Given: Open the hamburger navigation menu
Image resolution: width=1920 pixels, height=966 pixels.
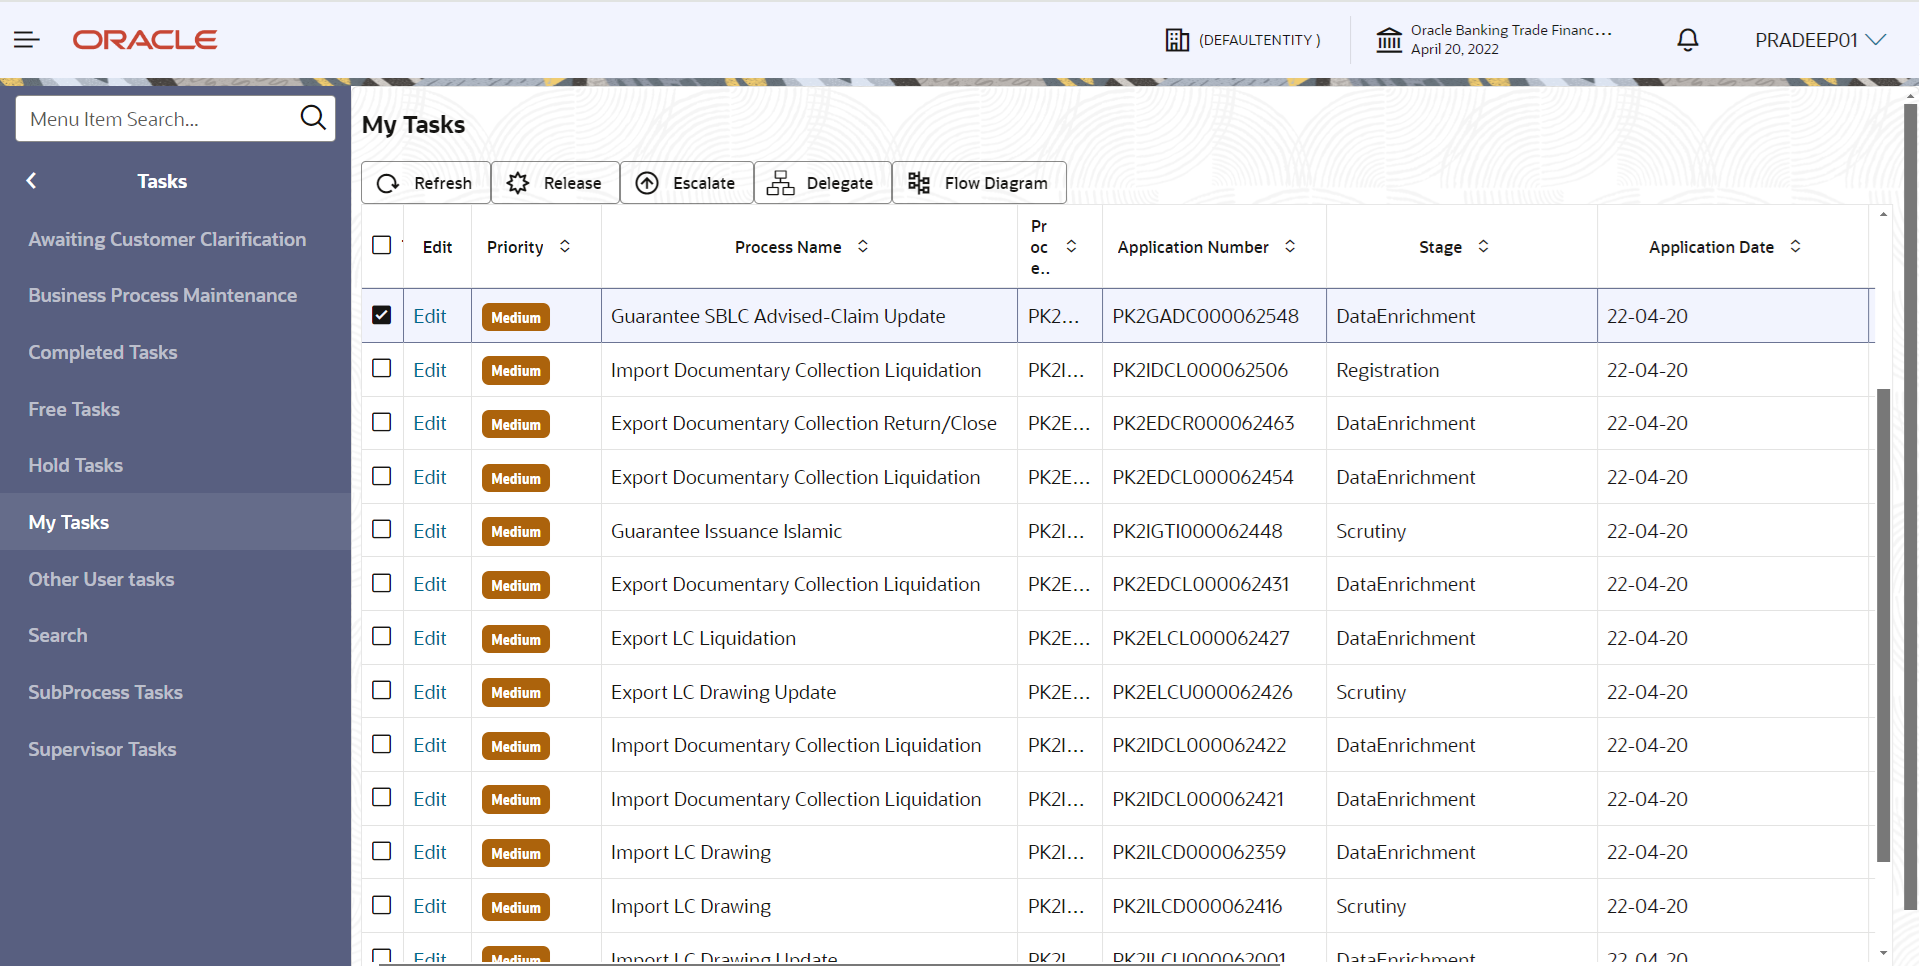Looking at the screenshot, I should point(27,40).
